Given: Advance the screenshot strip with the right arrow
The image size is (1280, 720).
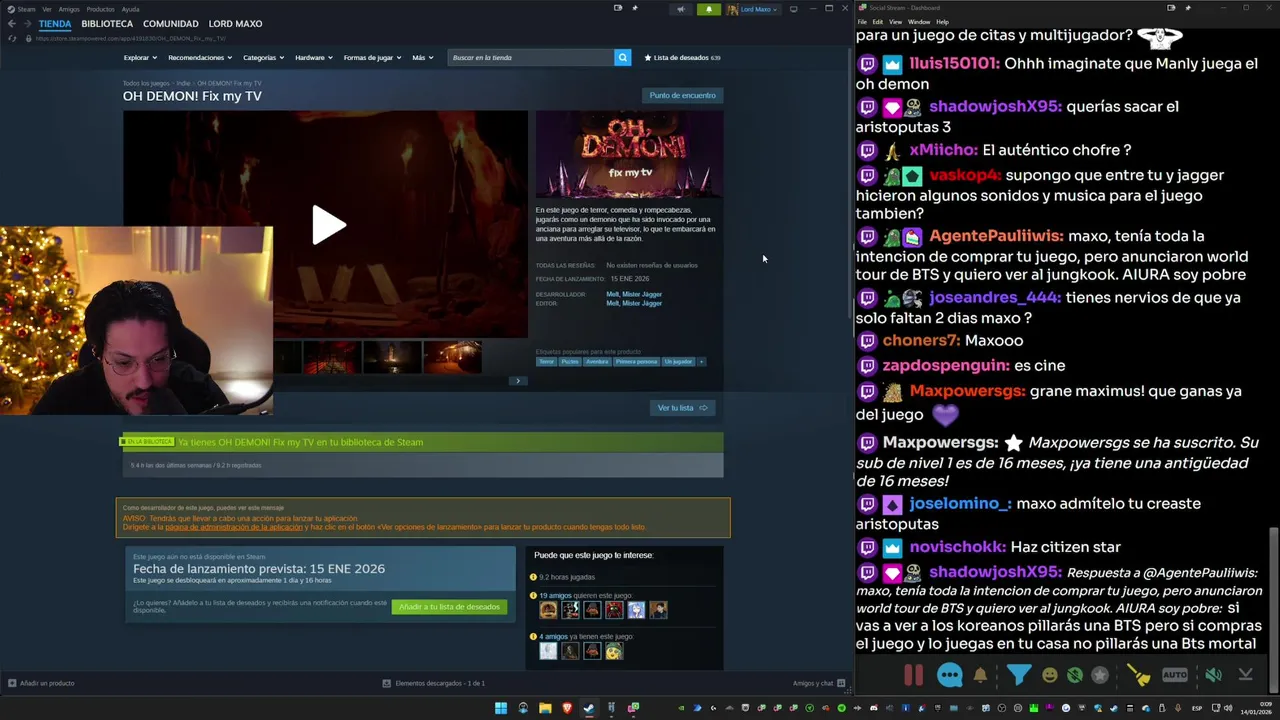Looking at the screenshot, I should (x=517, y=381).
